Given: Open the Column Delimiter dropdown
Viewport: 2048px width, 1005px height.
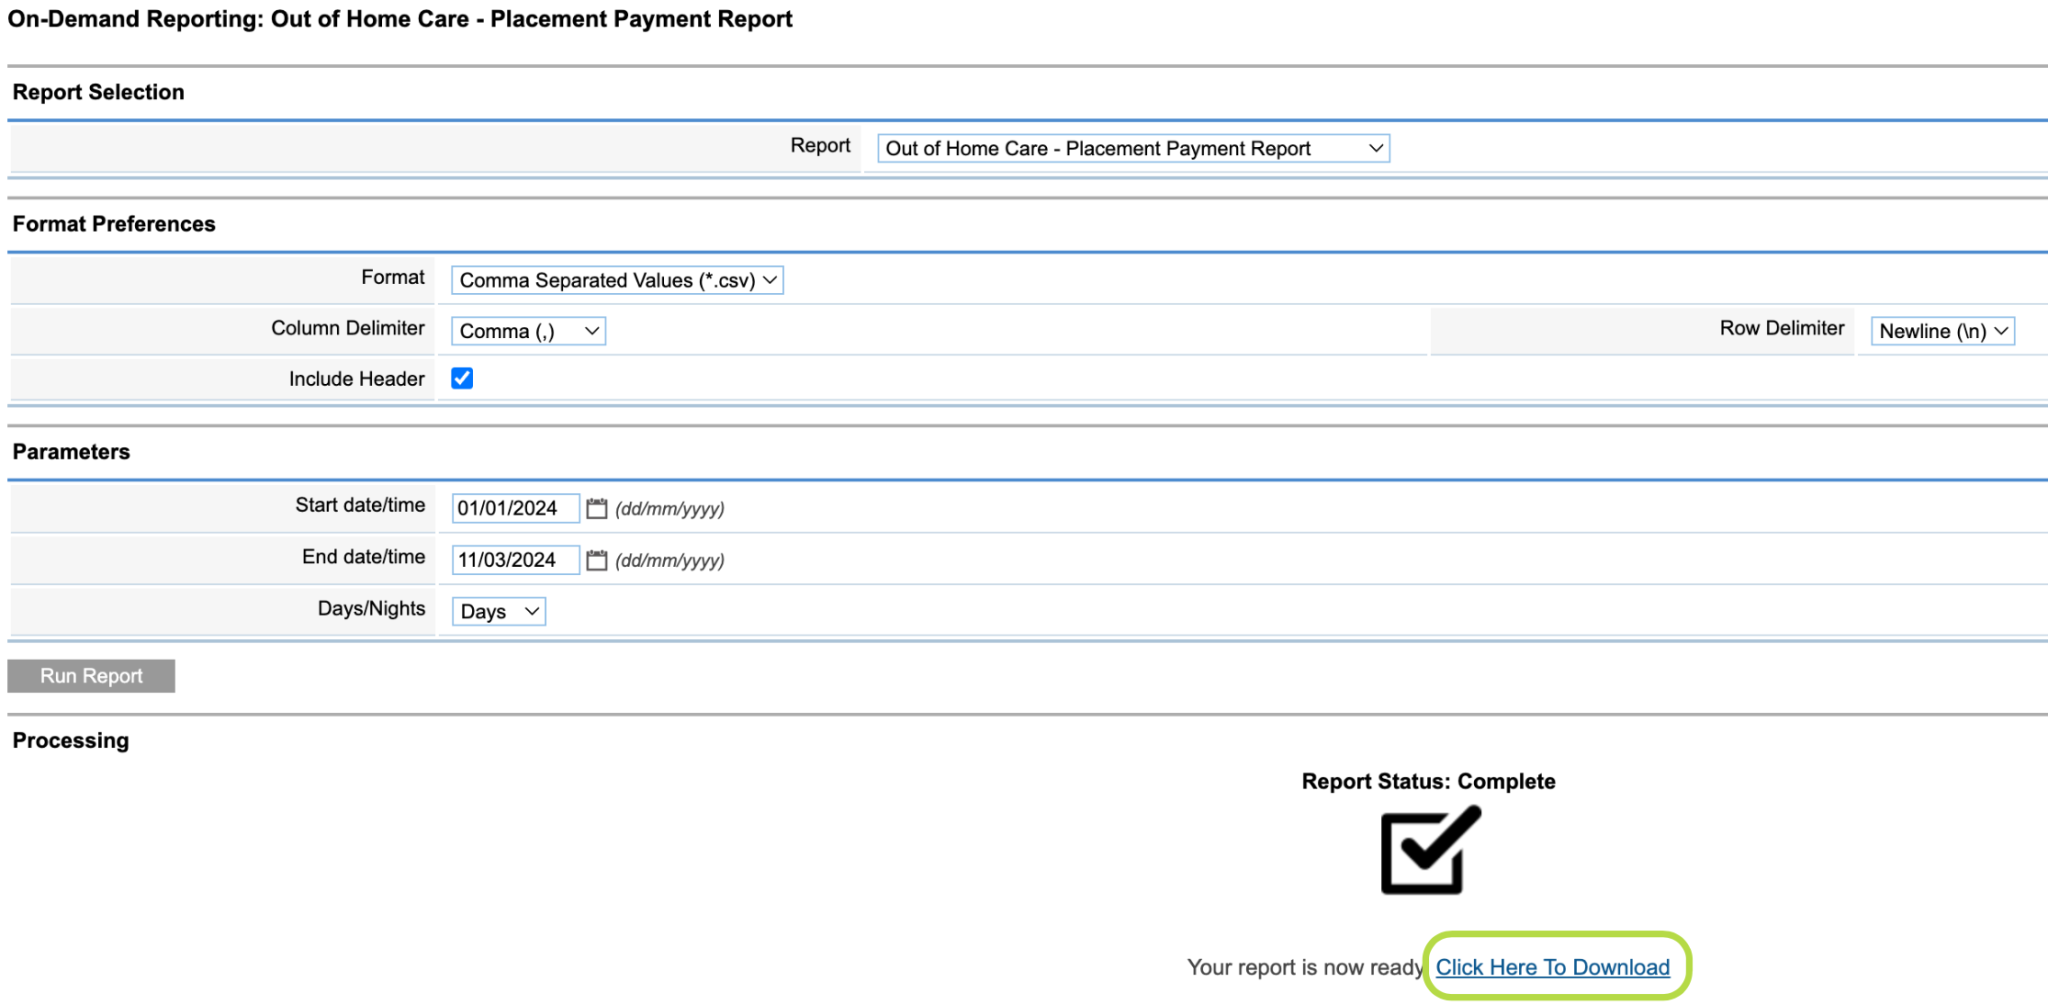Looking at the screenshot, I should pos(527,331).
